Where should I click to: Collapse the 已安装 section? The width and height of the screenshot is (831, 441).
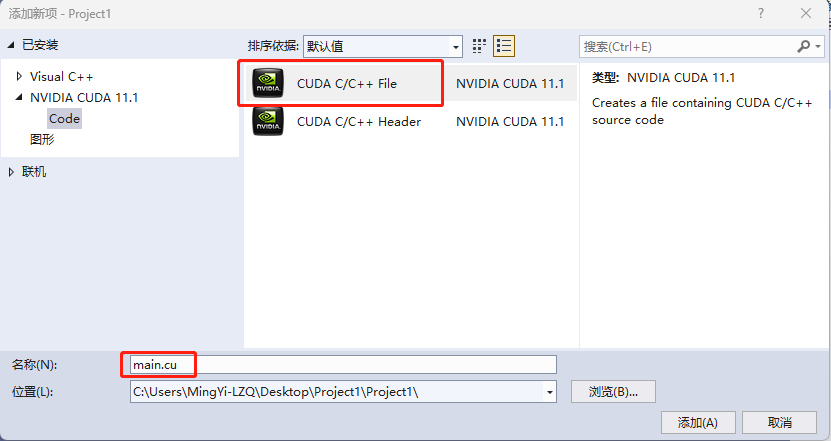coord(11,45)
